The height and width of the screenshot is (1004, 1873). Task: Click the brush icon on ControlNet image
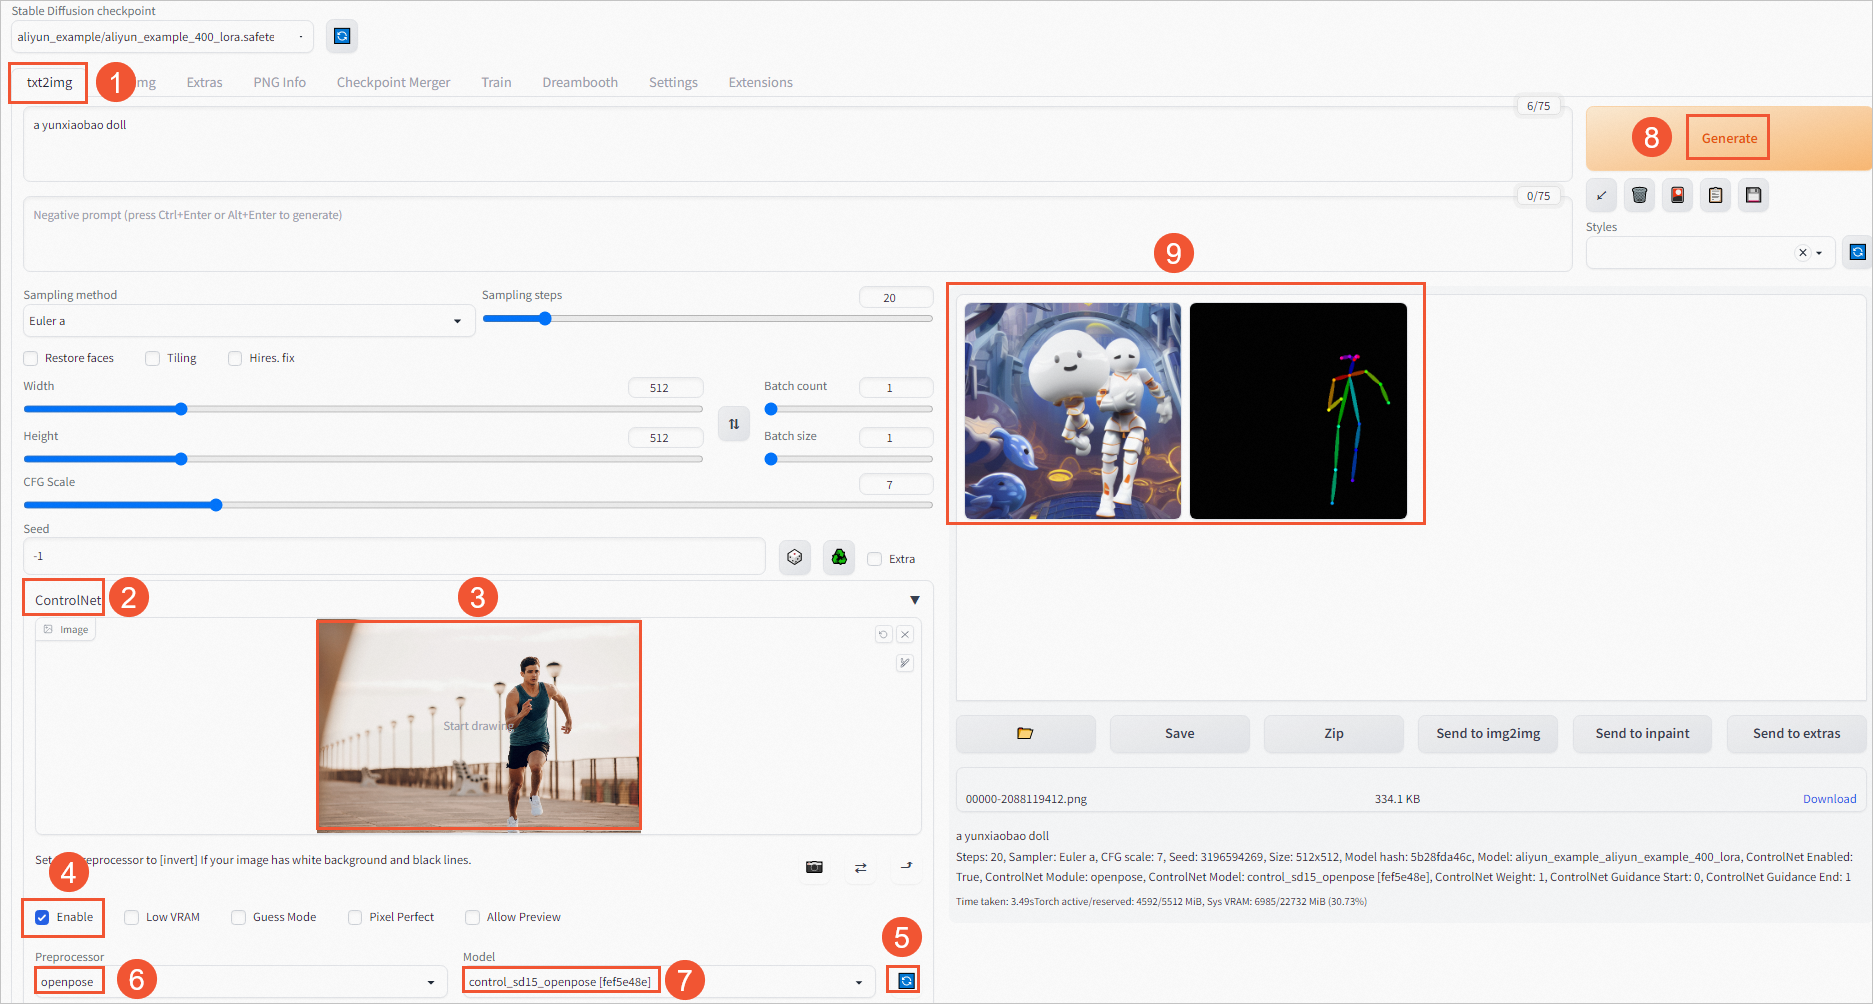(x=905, y=663)
